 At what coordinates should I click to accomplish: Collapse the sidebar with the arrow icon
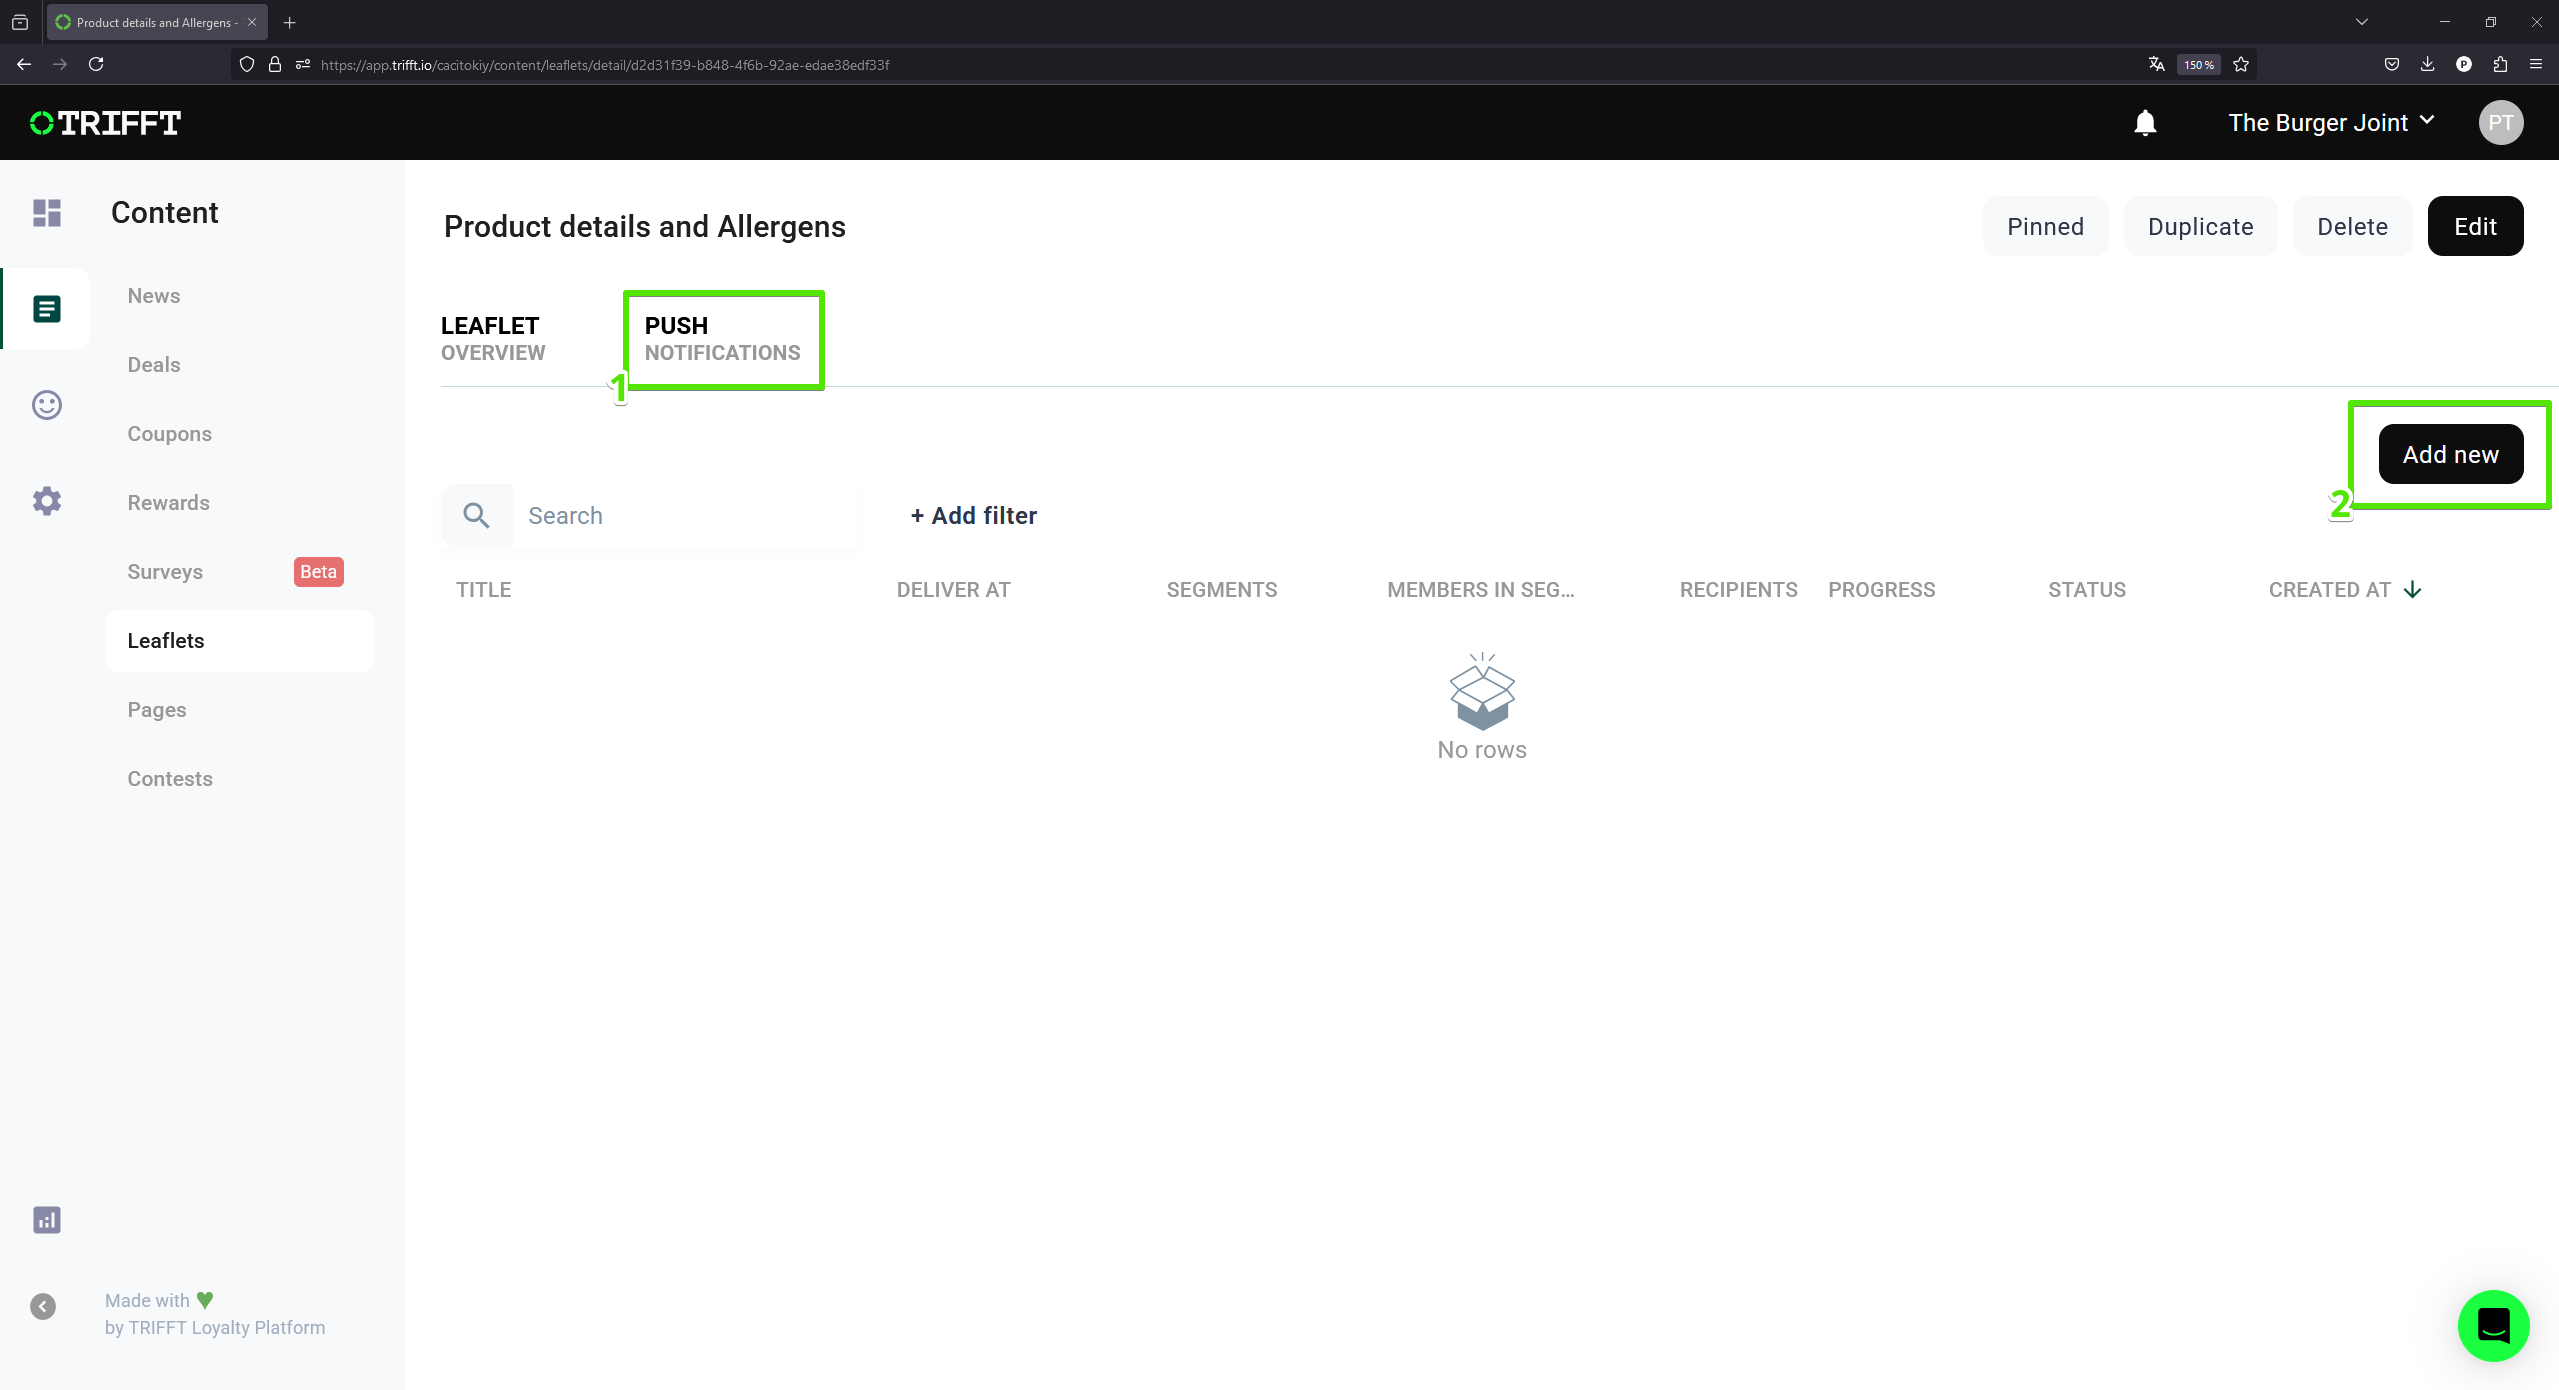click(x=43, y=1307)
